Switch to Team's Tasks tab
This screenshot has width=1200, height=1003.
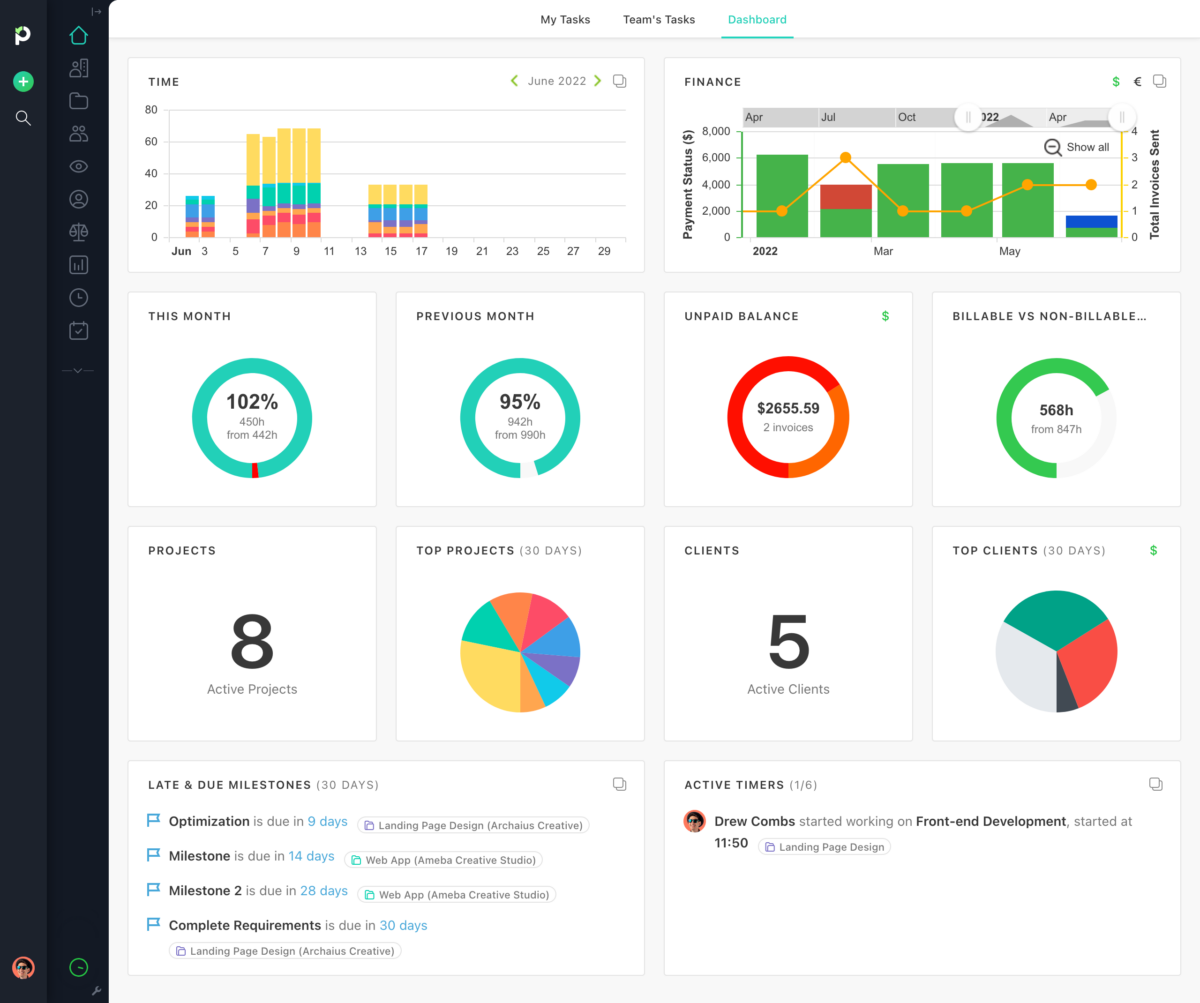click(659, 20)
